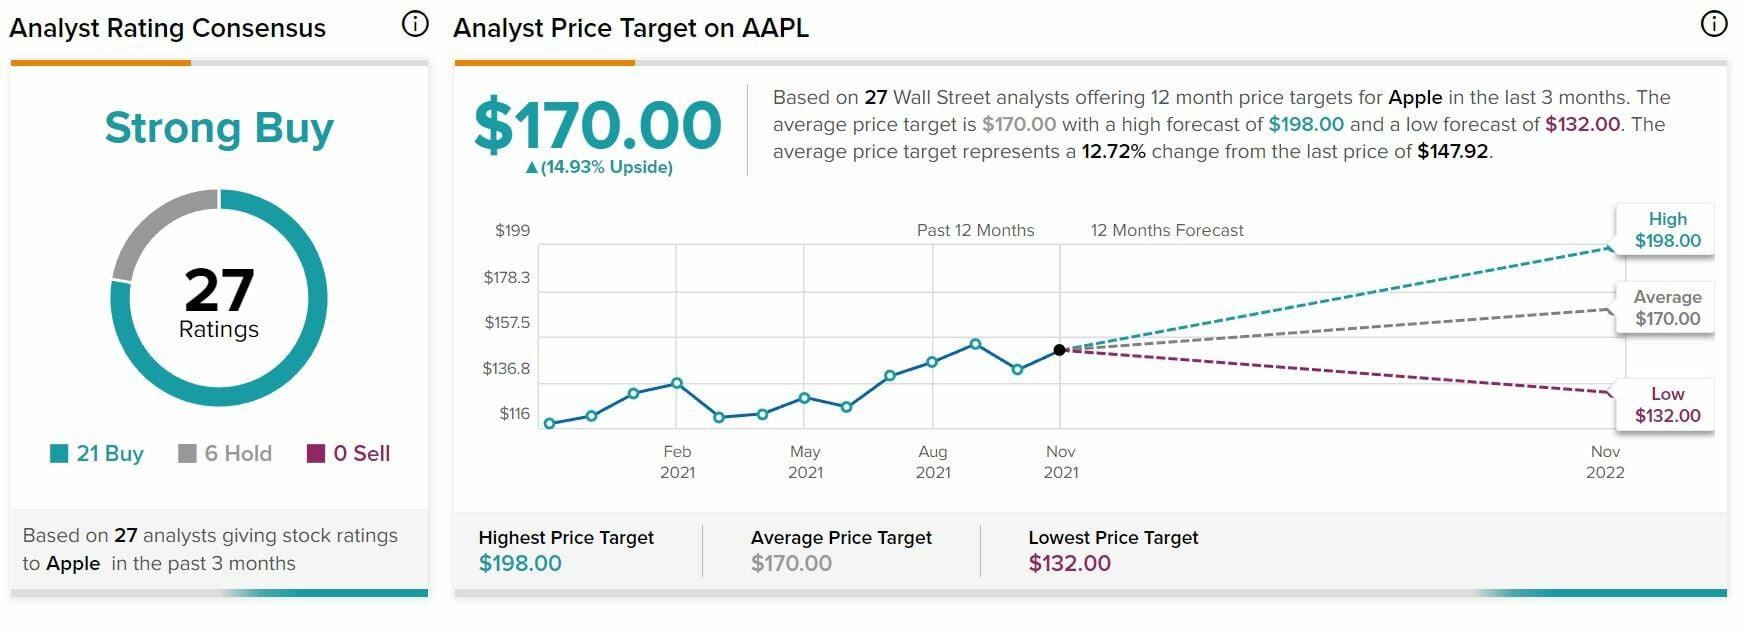Image resolution: width=1748 pixels, height=638 pixels.
Task: Click the Strong Buy consensus heading
Action: point(219,128)
